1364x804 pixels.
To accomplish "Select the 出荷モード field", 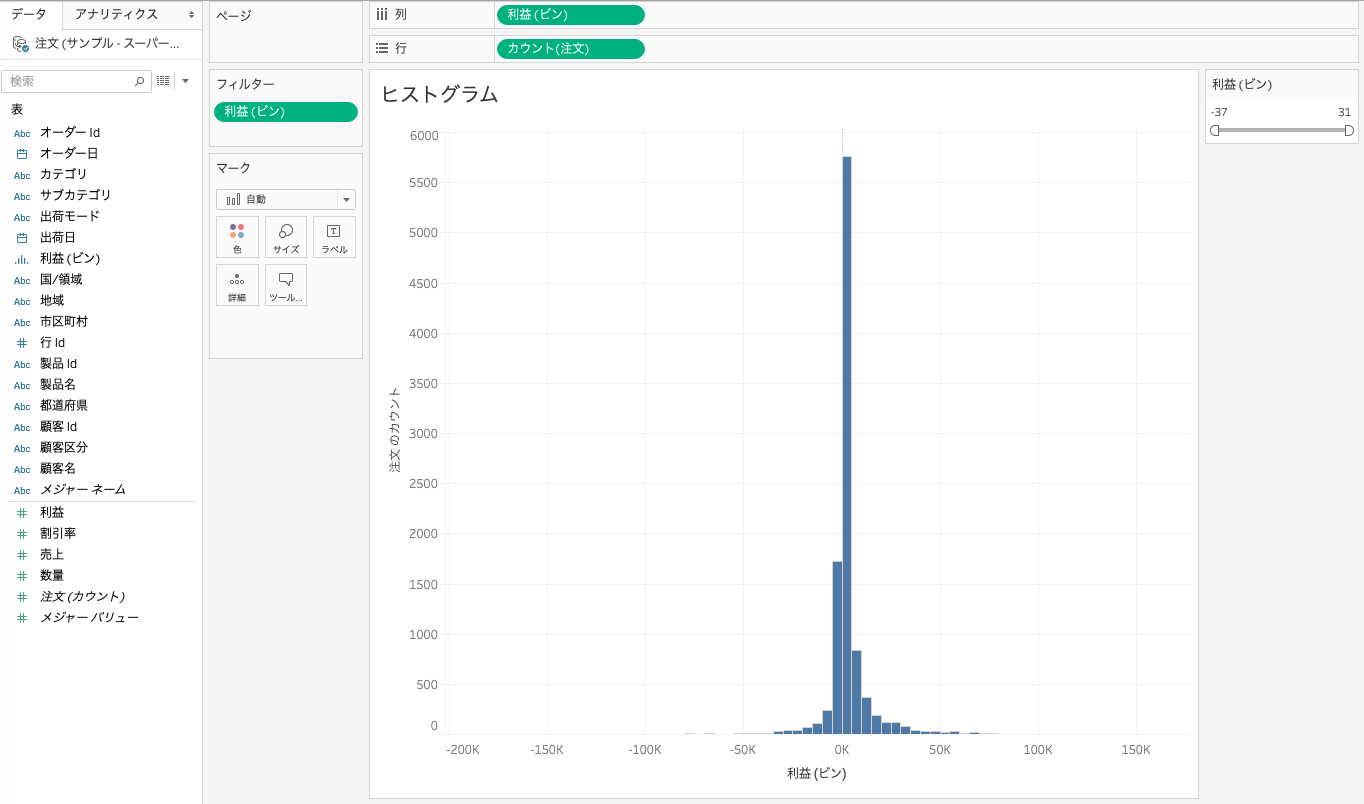I will 70,216.
